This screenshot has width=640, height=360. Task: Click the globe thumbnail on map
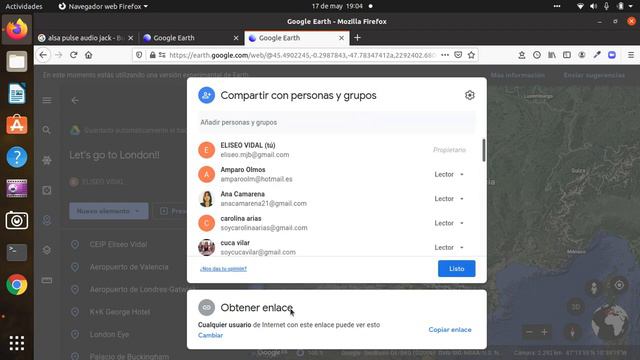point(610,322)
